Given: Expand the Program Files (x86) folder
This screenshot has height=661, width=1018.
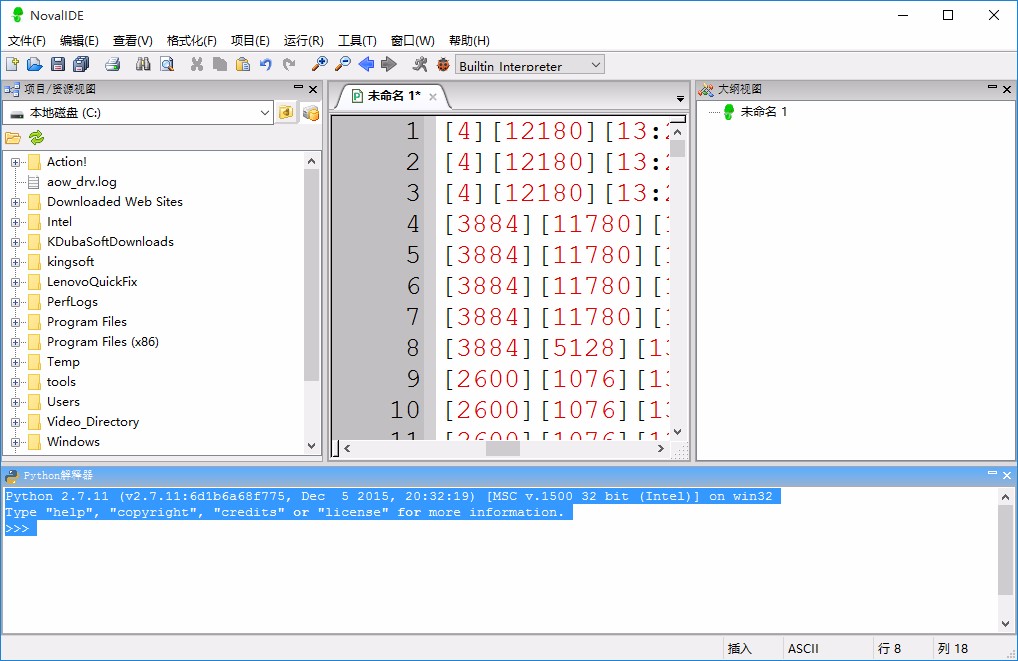Looking at the screenshot, I should 15,342.
